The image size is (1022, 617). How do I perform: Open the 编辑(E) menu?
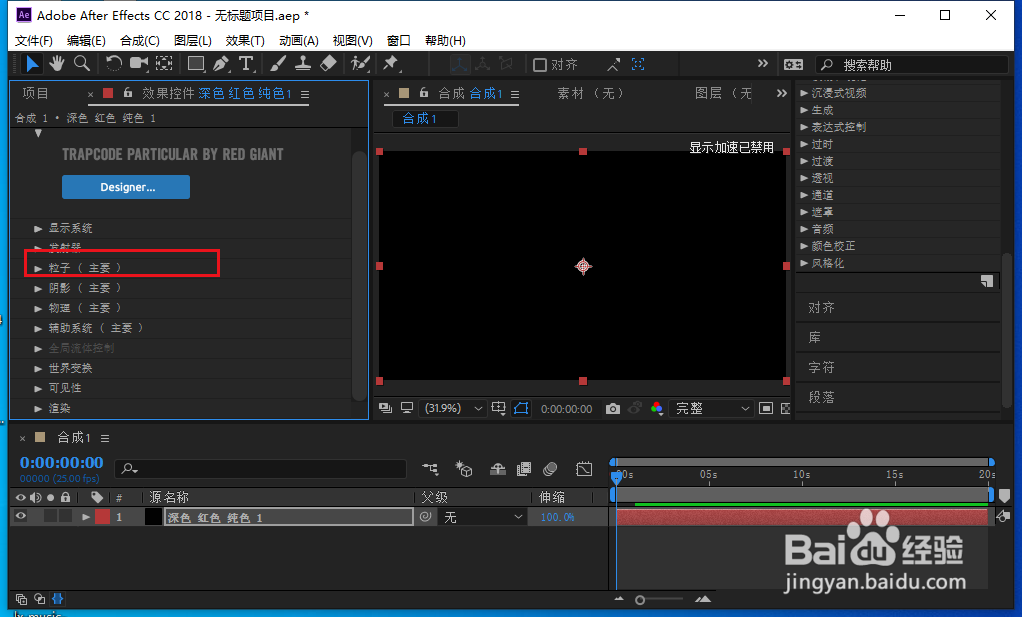click(x=86, y=40)
